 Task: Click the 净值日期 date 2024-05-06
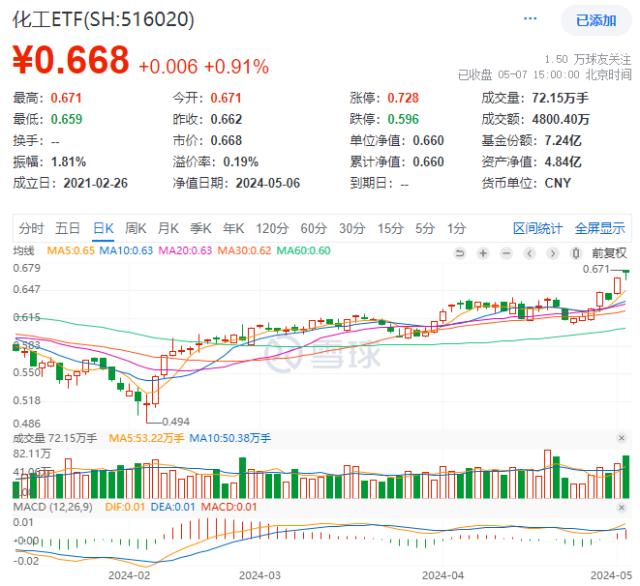268,183
